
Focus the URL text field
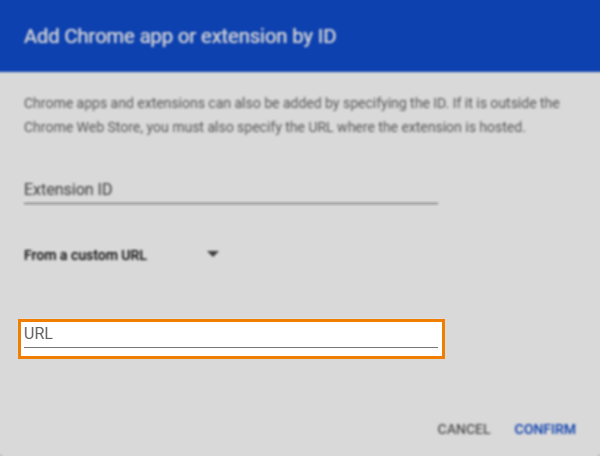(230, 337)
